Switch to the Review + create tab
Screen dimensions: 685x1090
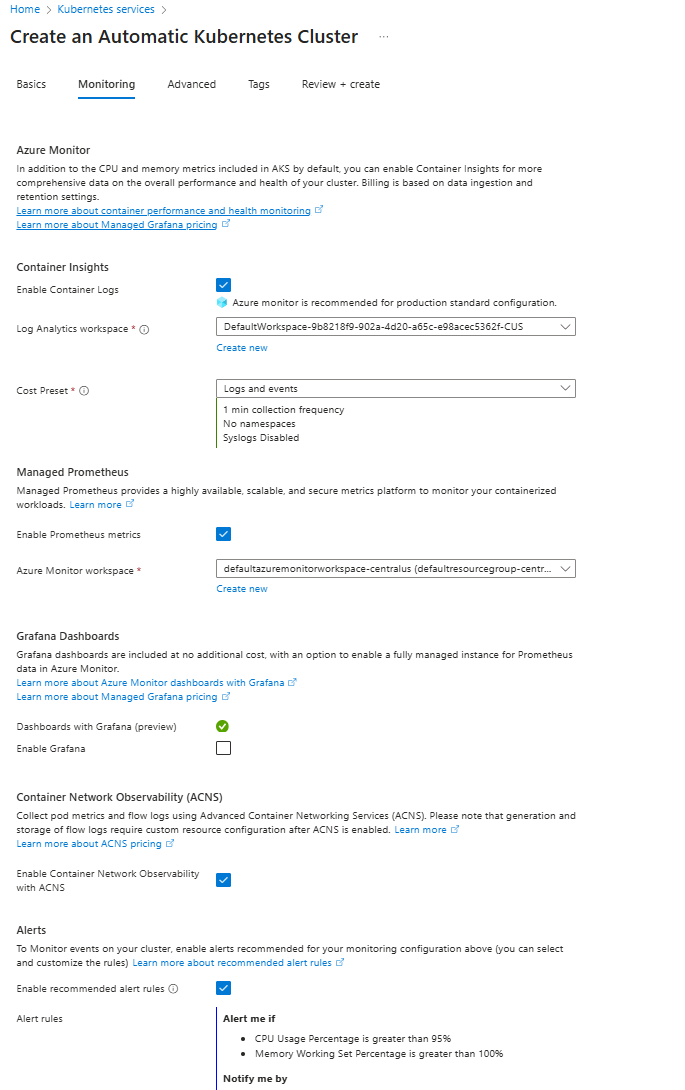340,84
